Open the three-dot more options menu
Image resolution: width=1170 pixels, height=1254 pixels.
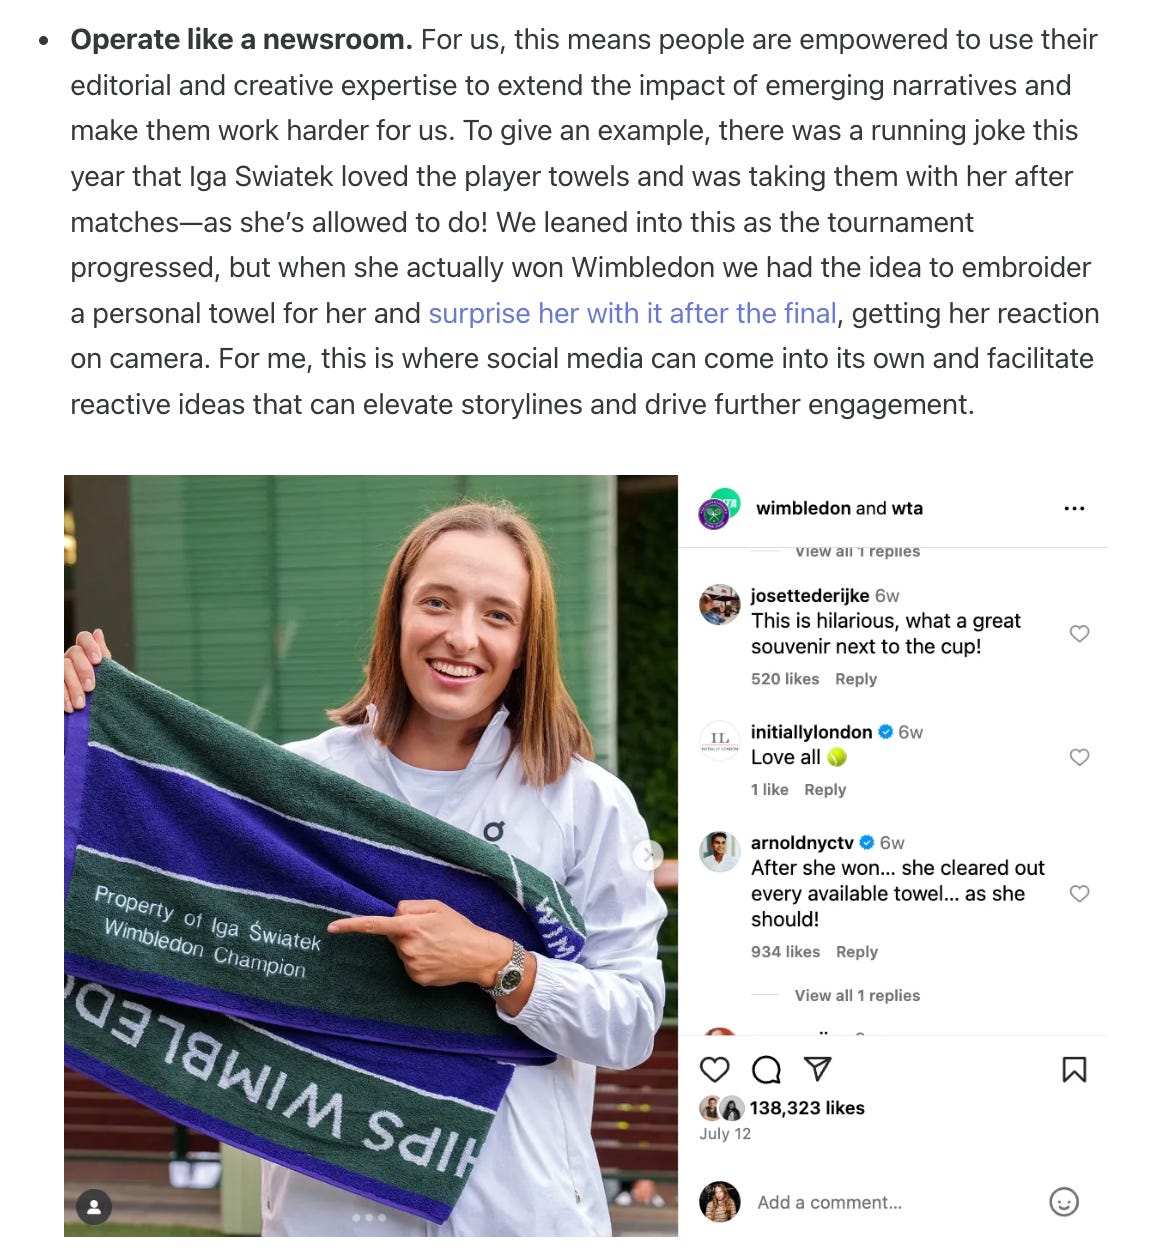tap(1074, 508)
